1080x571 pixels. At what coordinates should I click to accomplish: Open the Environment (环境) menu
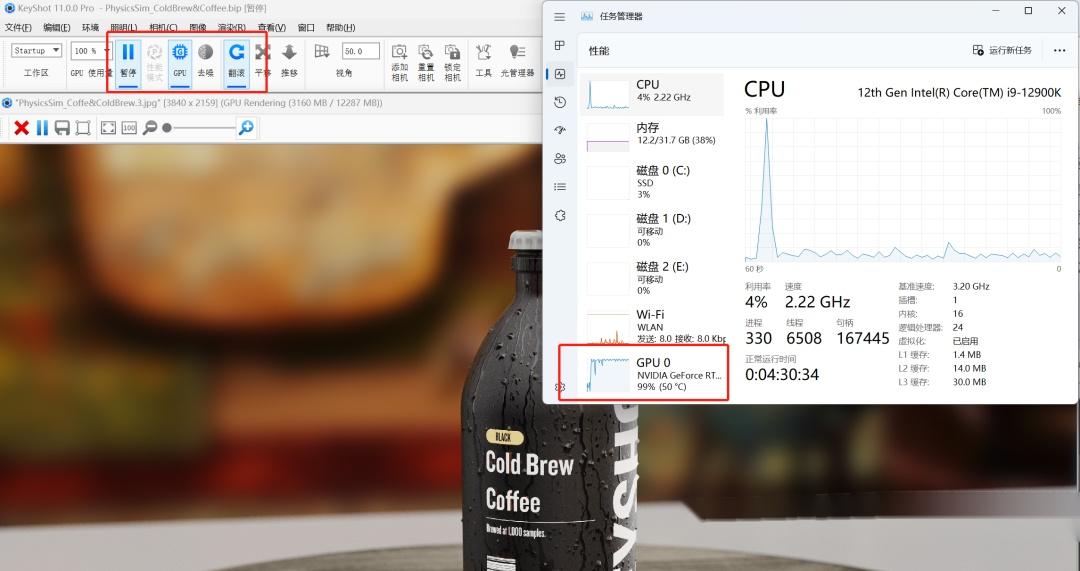pos(90,28)
